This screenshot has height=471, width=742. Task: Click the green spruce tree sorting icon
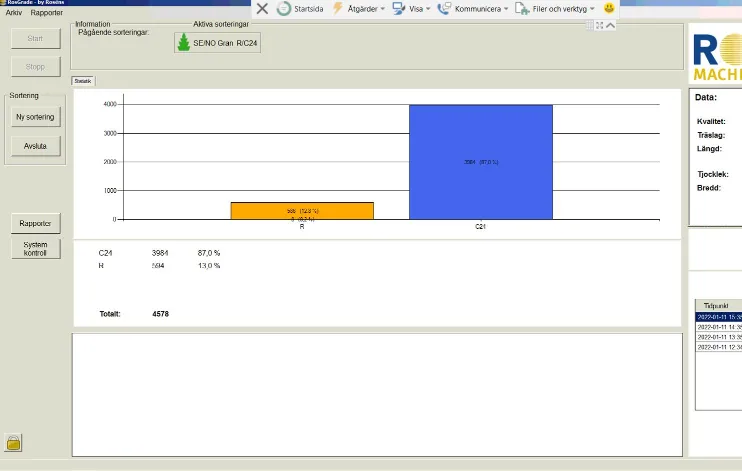coord(183,44)
